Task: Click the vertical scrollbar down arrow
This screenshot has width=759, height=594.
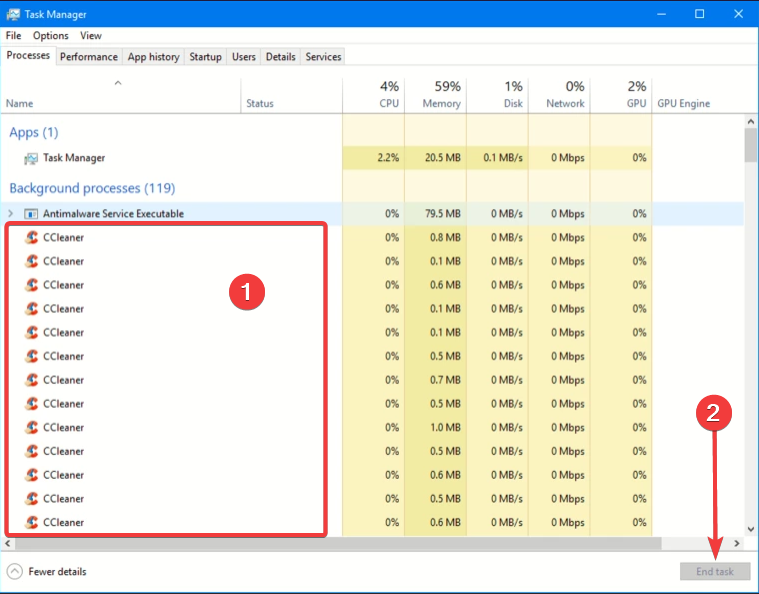Action: (751, 529)
